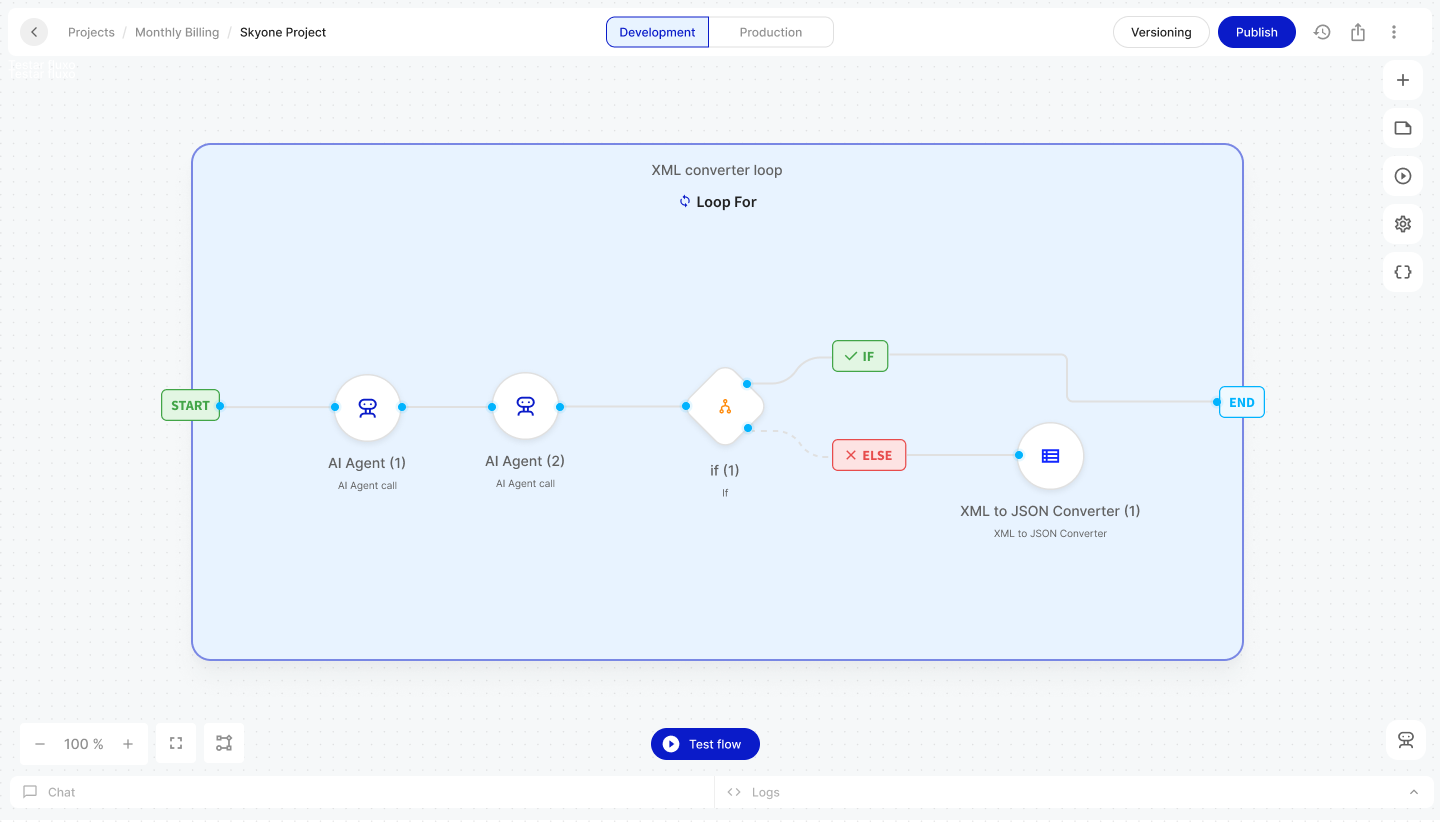Screen dimensions: 1440x822
Task: Open the settings gear icon
Action: (1403, 224)
